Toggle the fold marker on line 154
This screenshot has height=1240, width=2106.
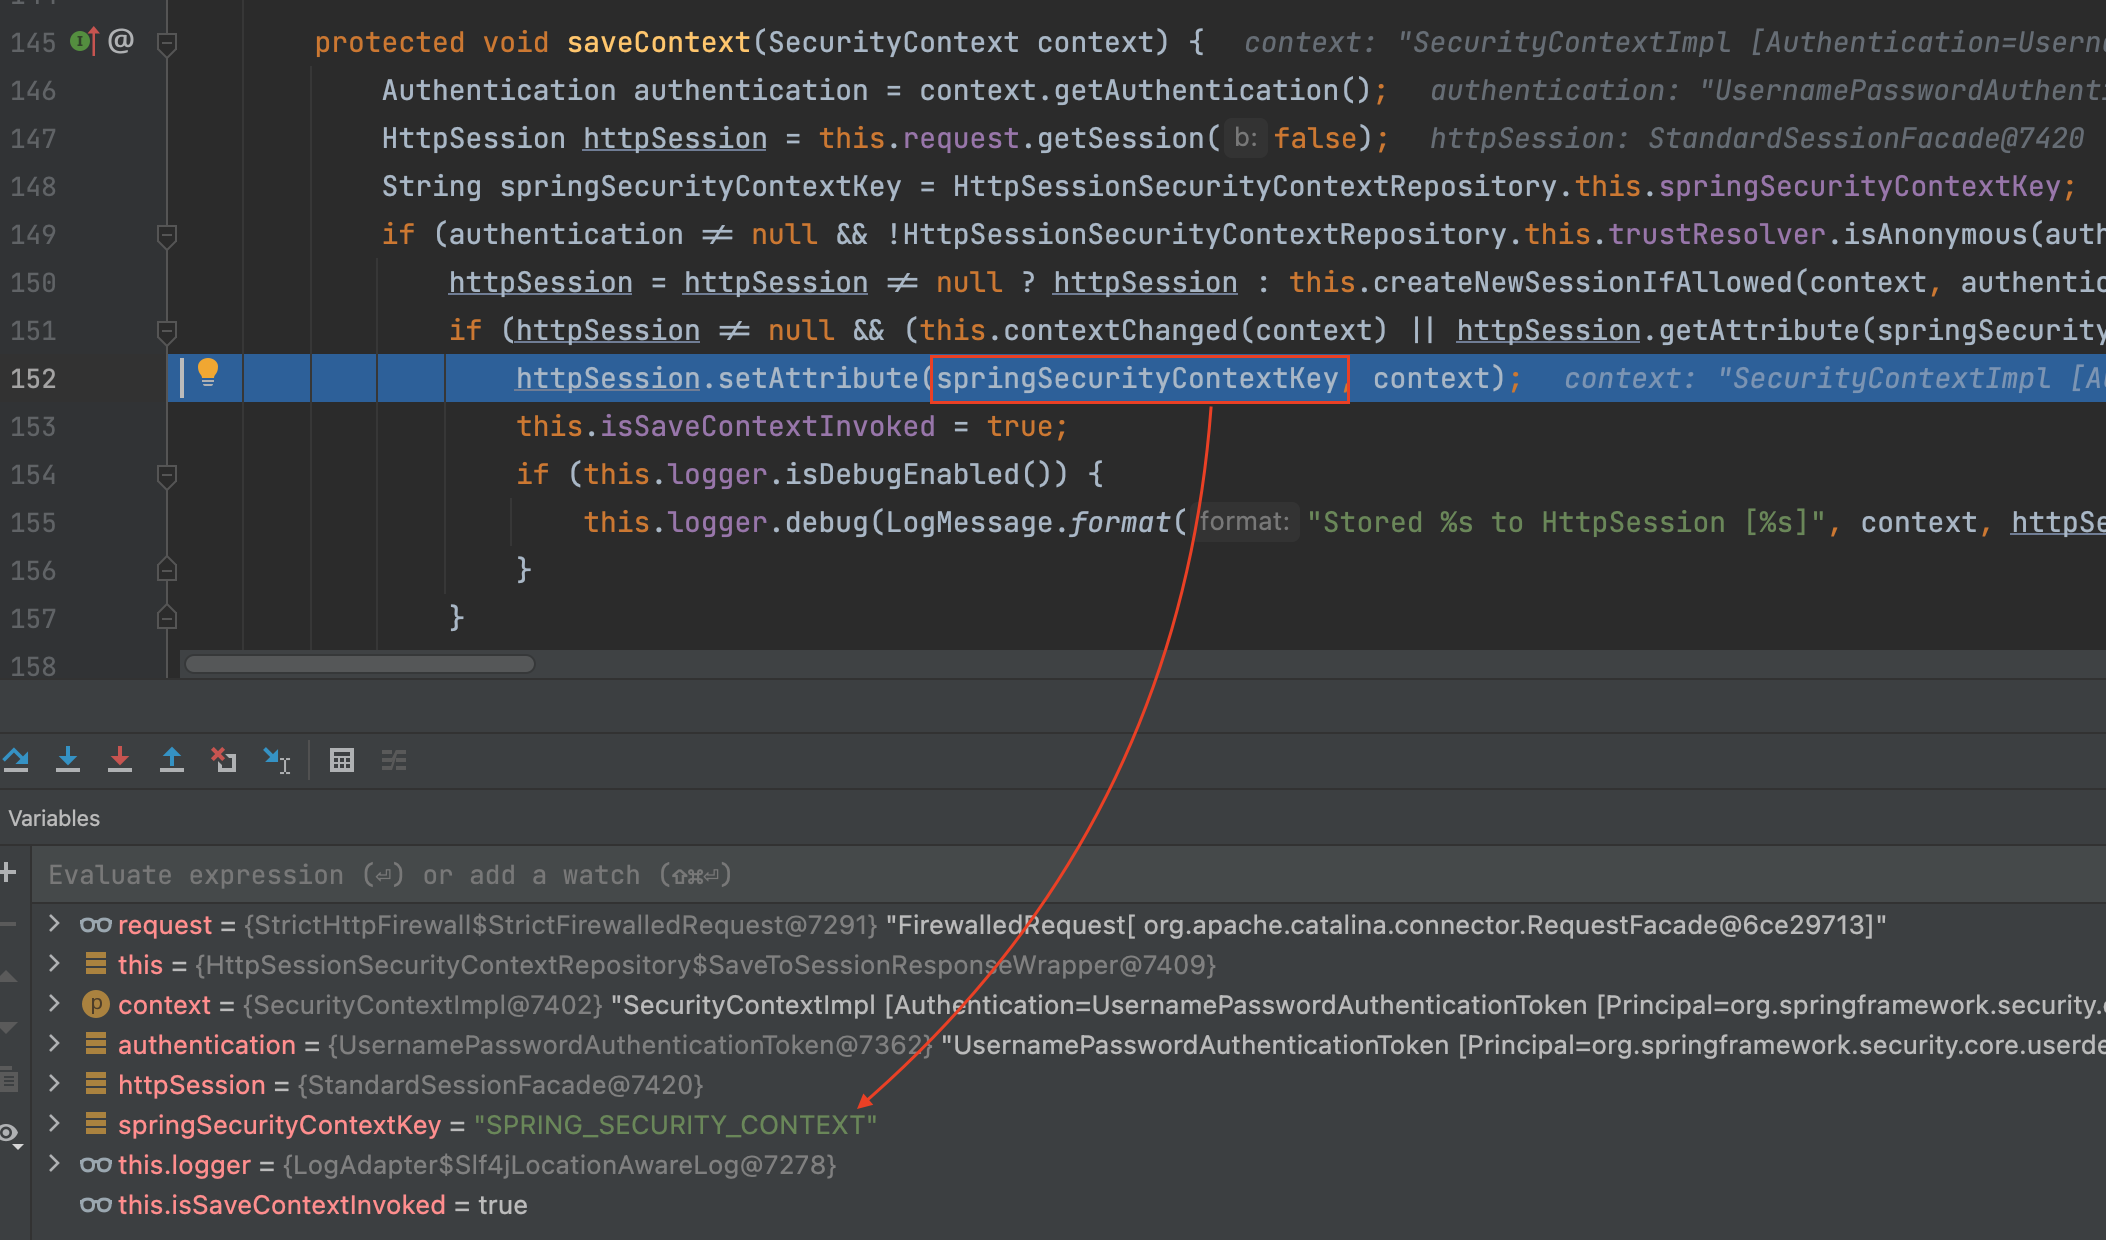pyautogui.click(x=167, y=474)
